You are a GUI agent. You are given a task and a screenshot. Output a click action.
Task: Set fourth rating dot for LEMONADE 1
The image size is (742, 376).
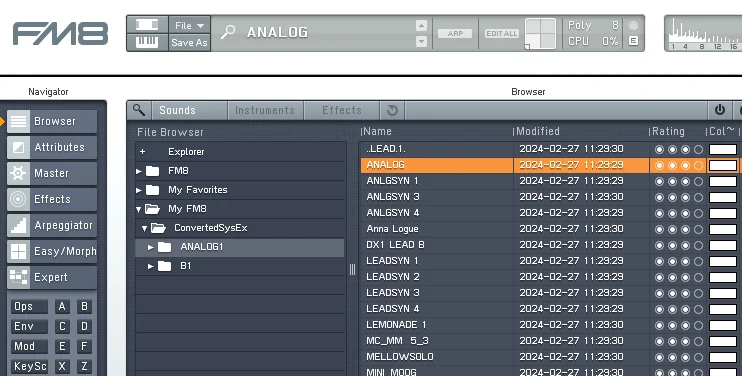click(x=698, y=325)
